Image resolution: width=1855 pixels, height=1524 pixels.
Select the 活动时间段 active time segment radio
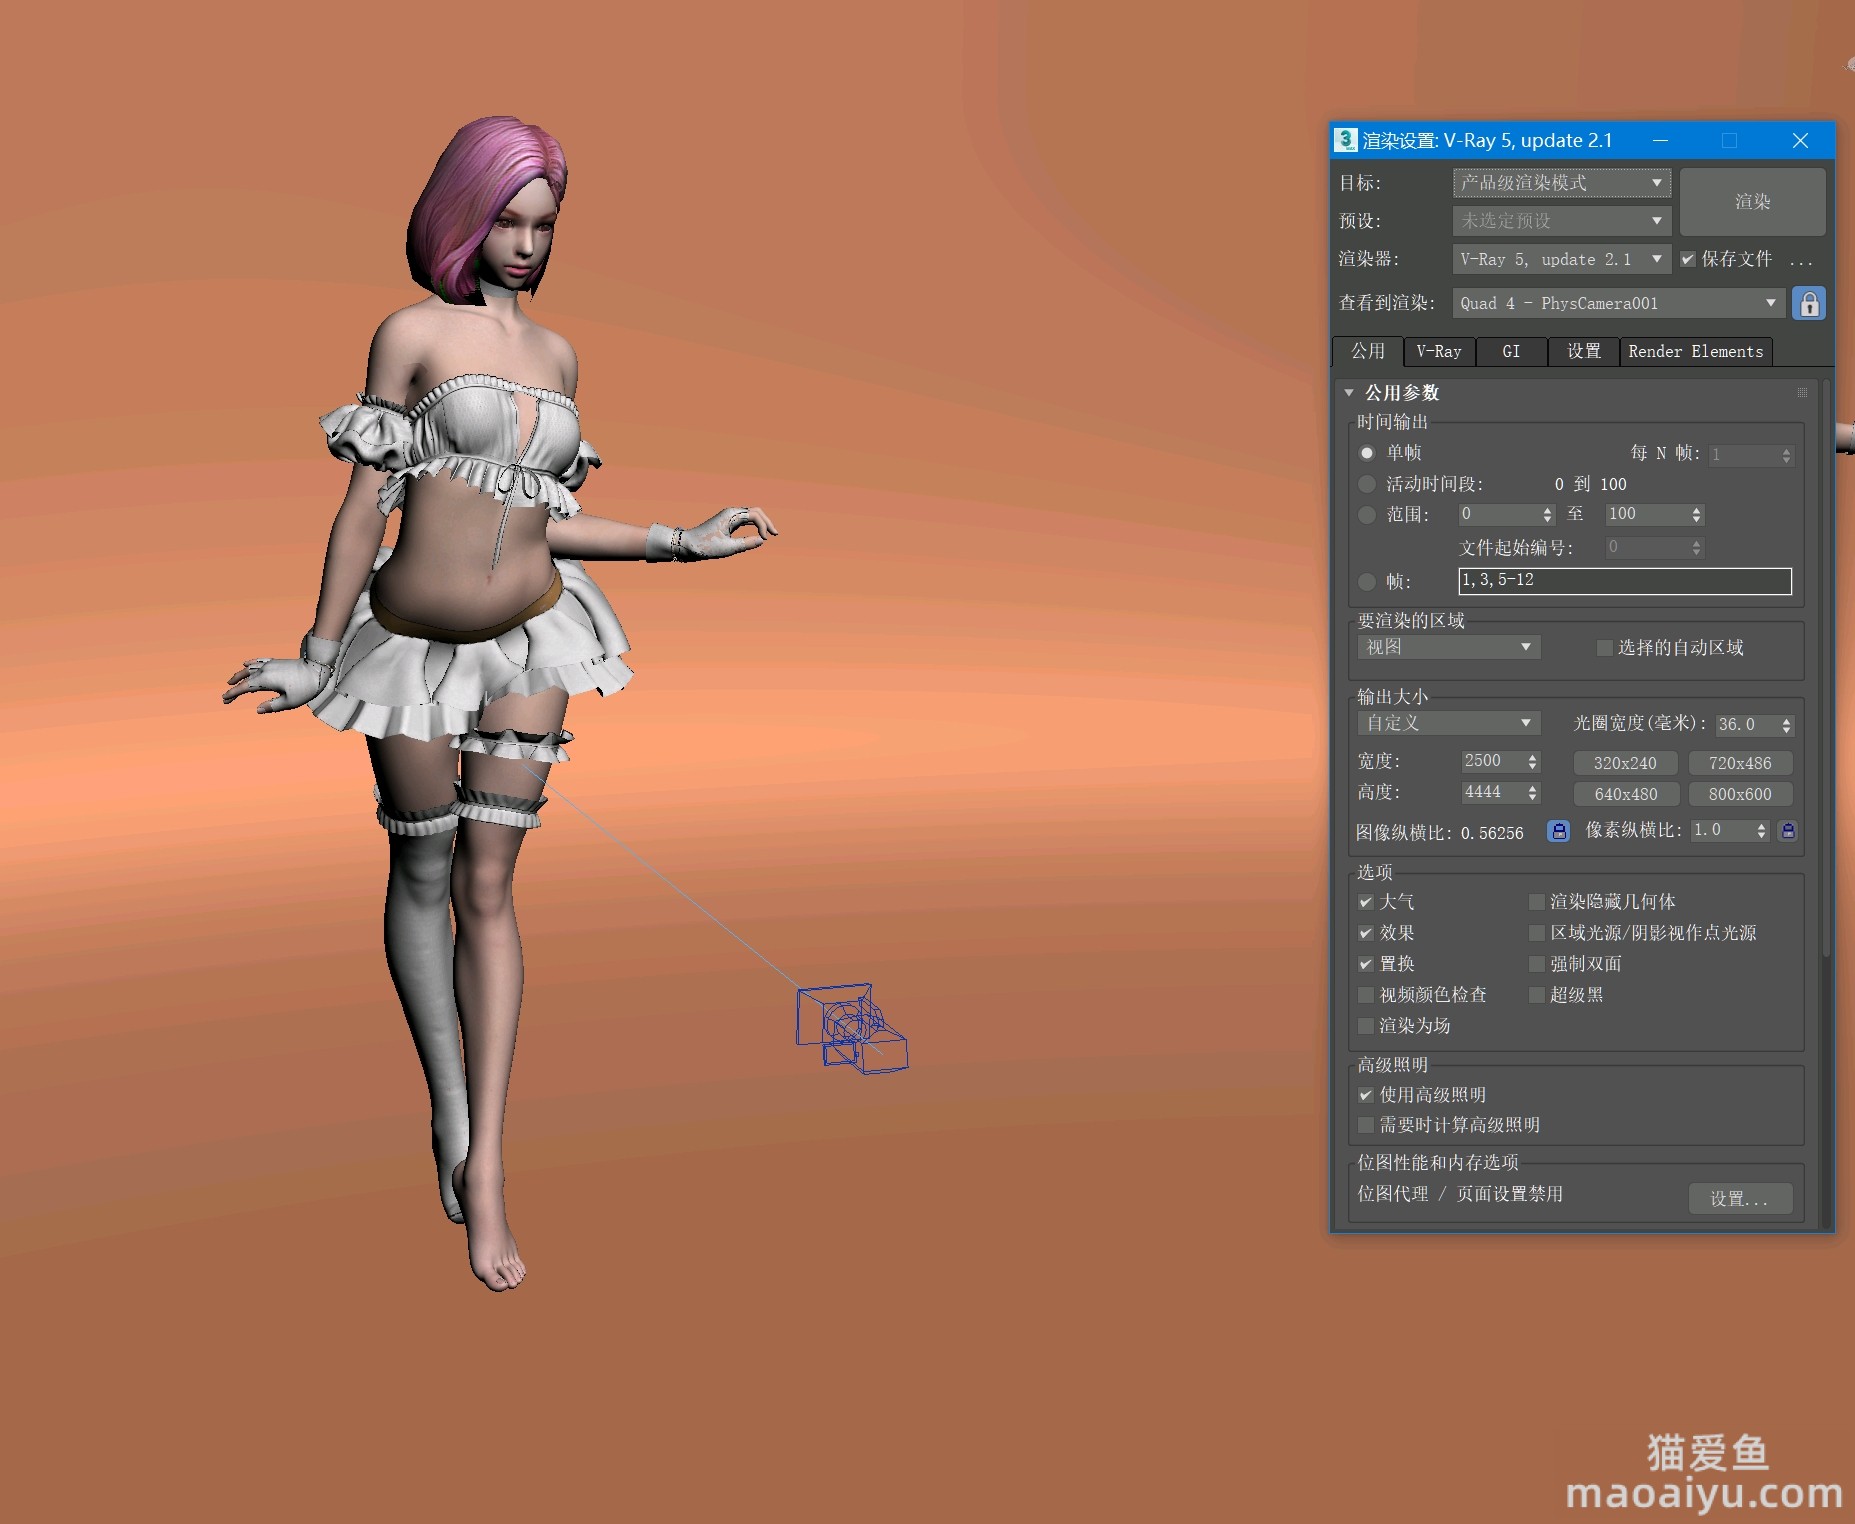tap(1367, 484)
